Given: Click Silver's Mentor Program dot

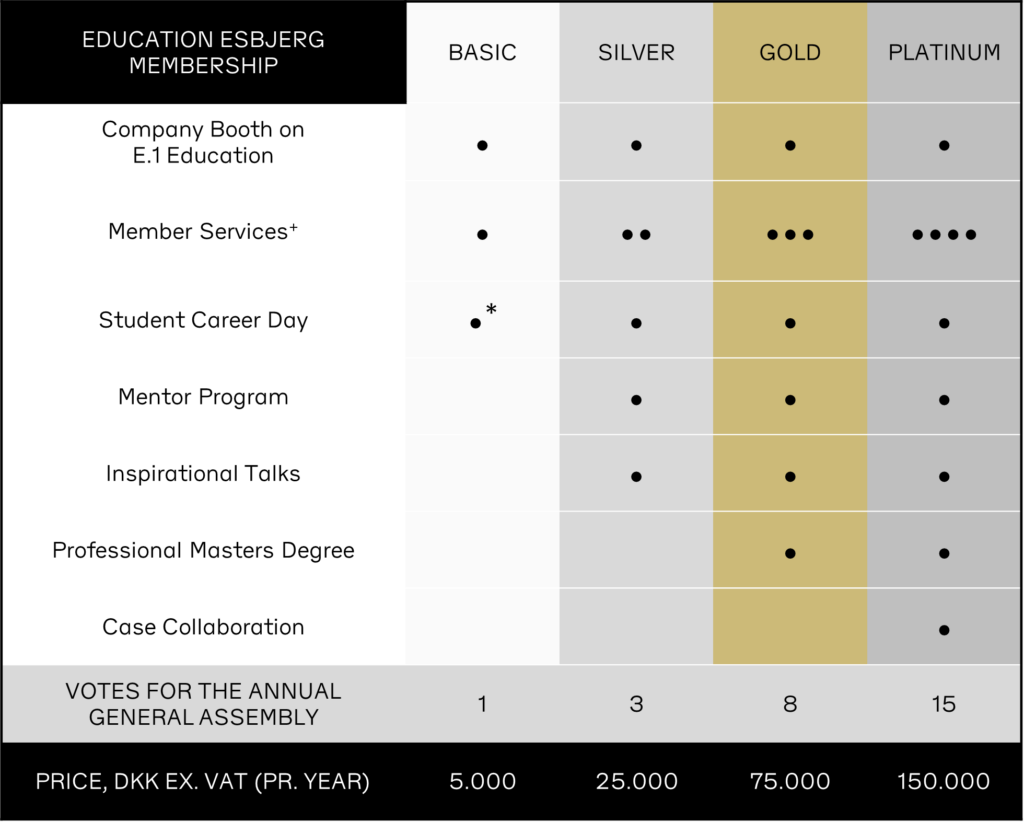Looking at the screenshot, I should click(x=636, y=400).
